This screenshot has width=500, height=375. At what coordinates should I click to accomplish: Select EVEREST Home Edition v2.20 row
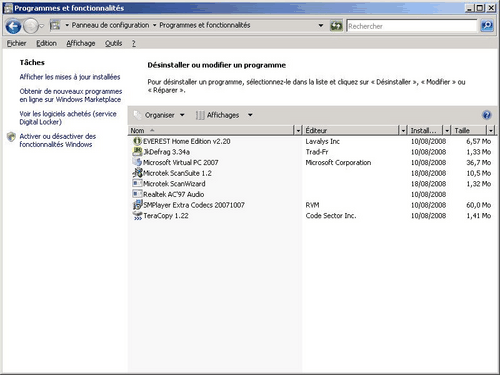312,141
